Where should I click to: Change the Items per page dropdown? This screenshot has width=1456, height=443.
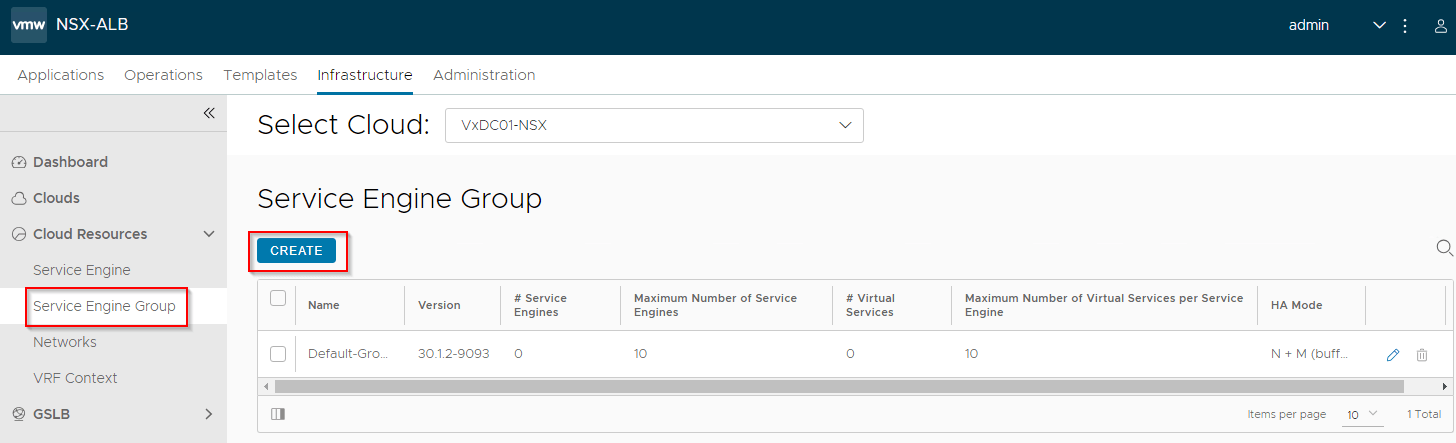click(x=1361, y=414)
